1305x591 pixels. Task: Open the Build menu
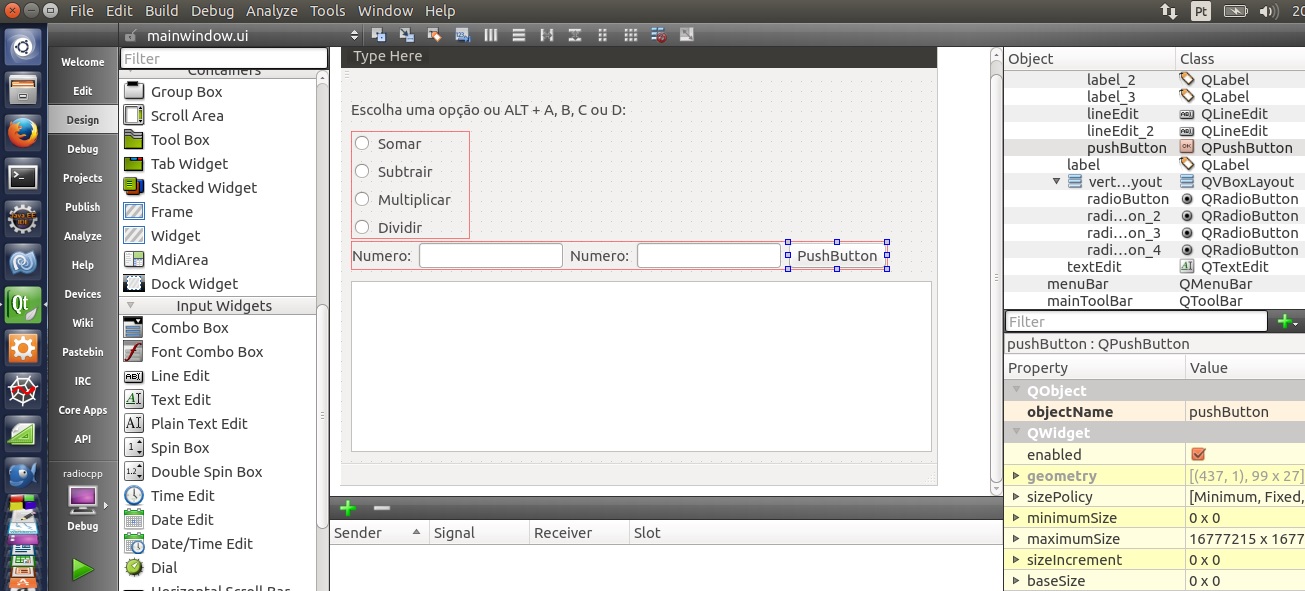point(161,11)
